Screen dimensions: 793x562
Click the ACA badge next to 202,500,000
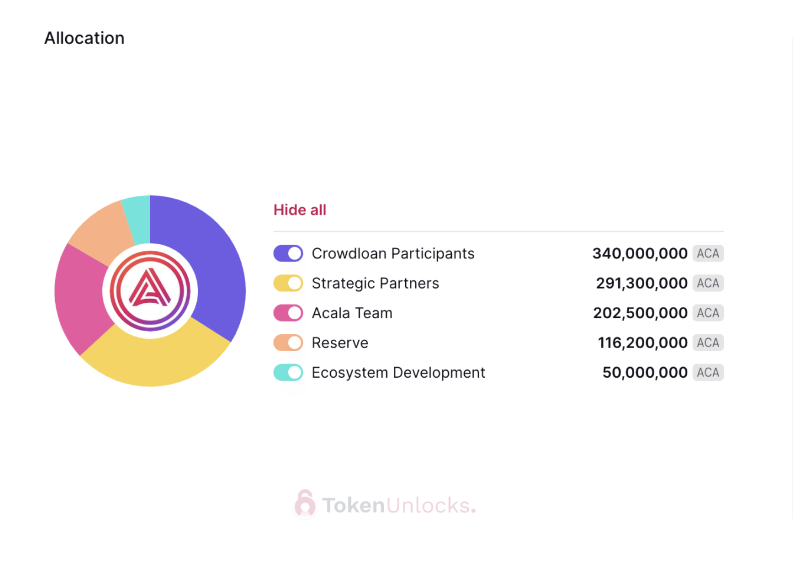[708, 313]
